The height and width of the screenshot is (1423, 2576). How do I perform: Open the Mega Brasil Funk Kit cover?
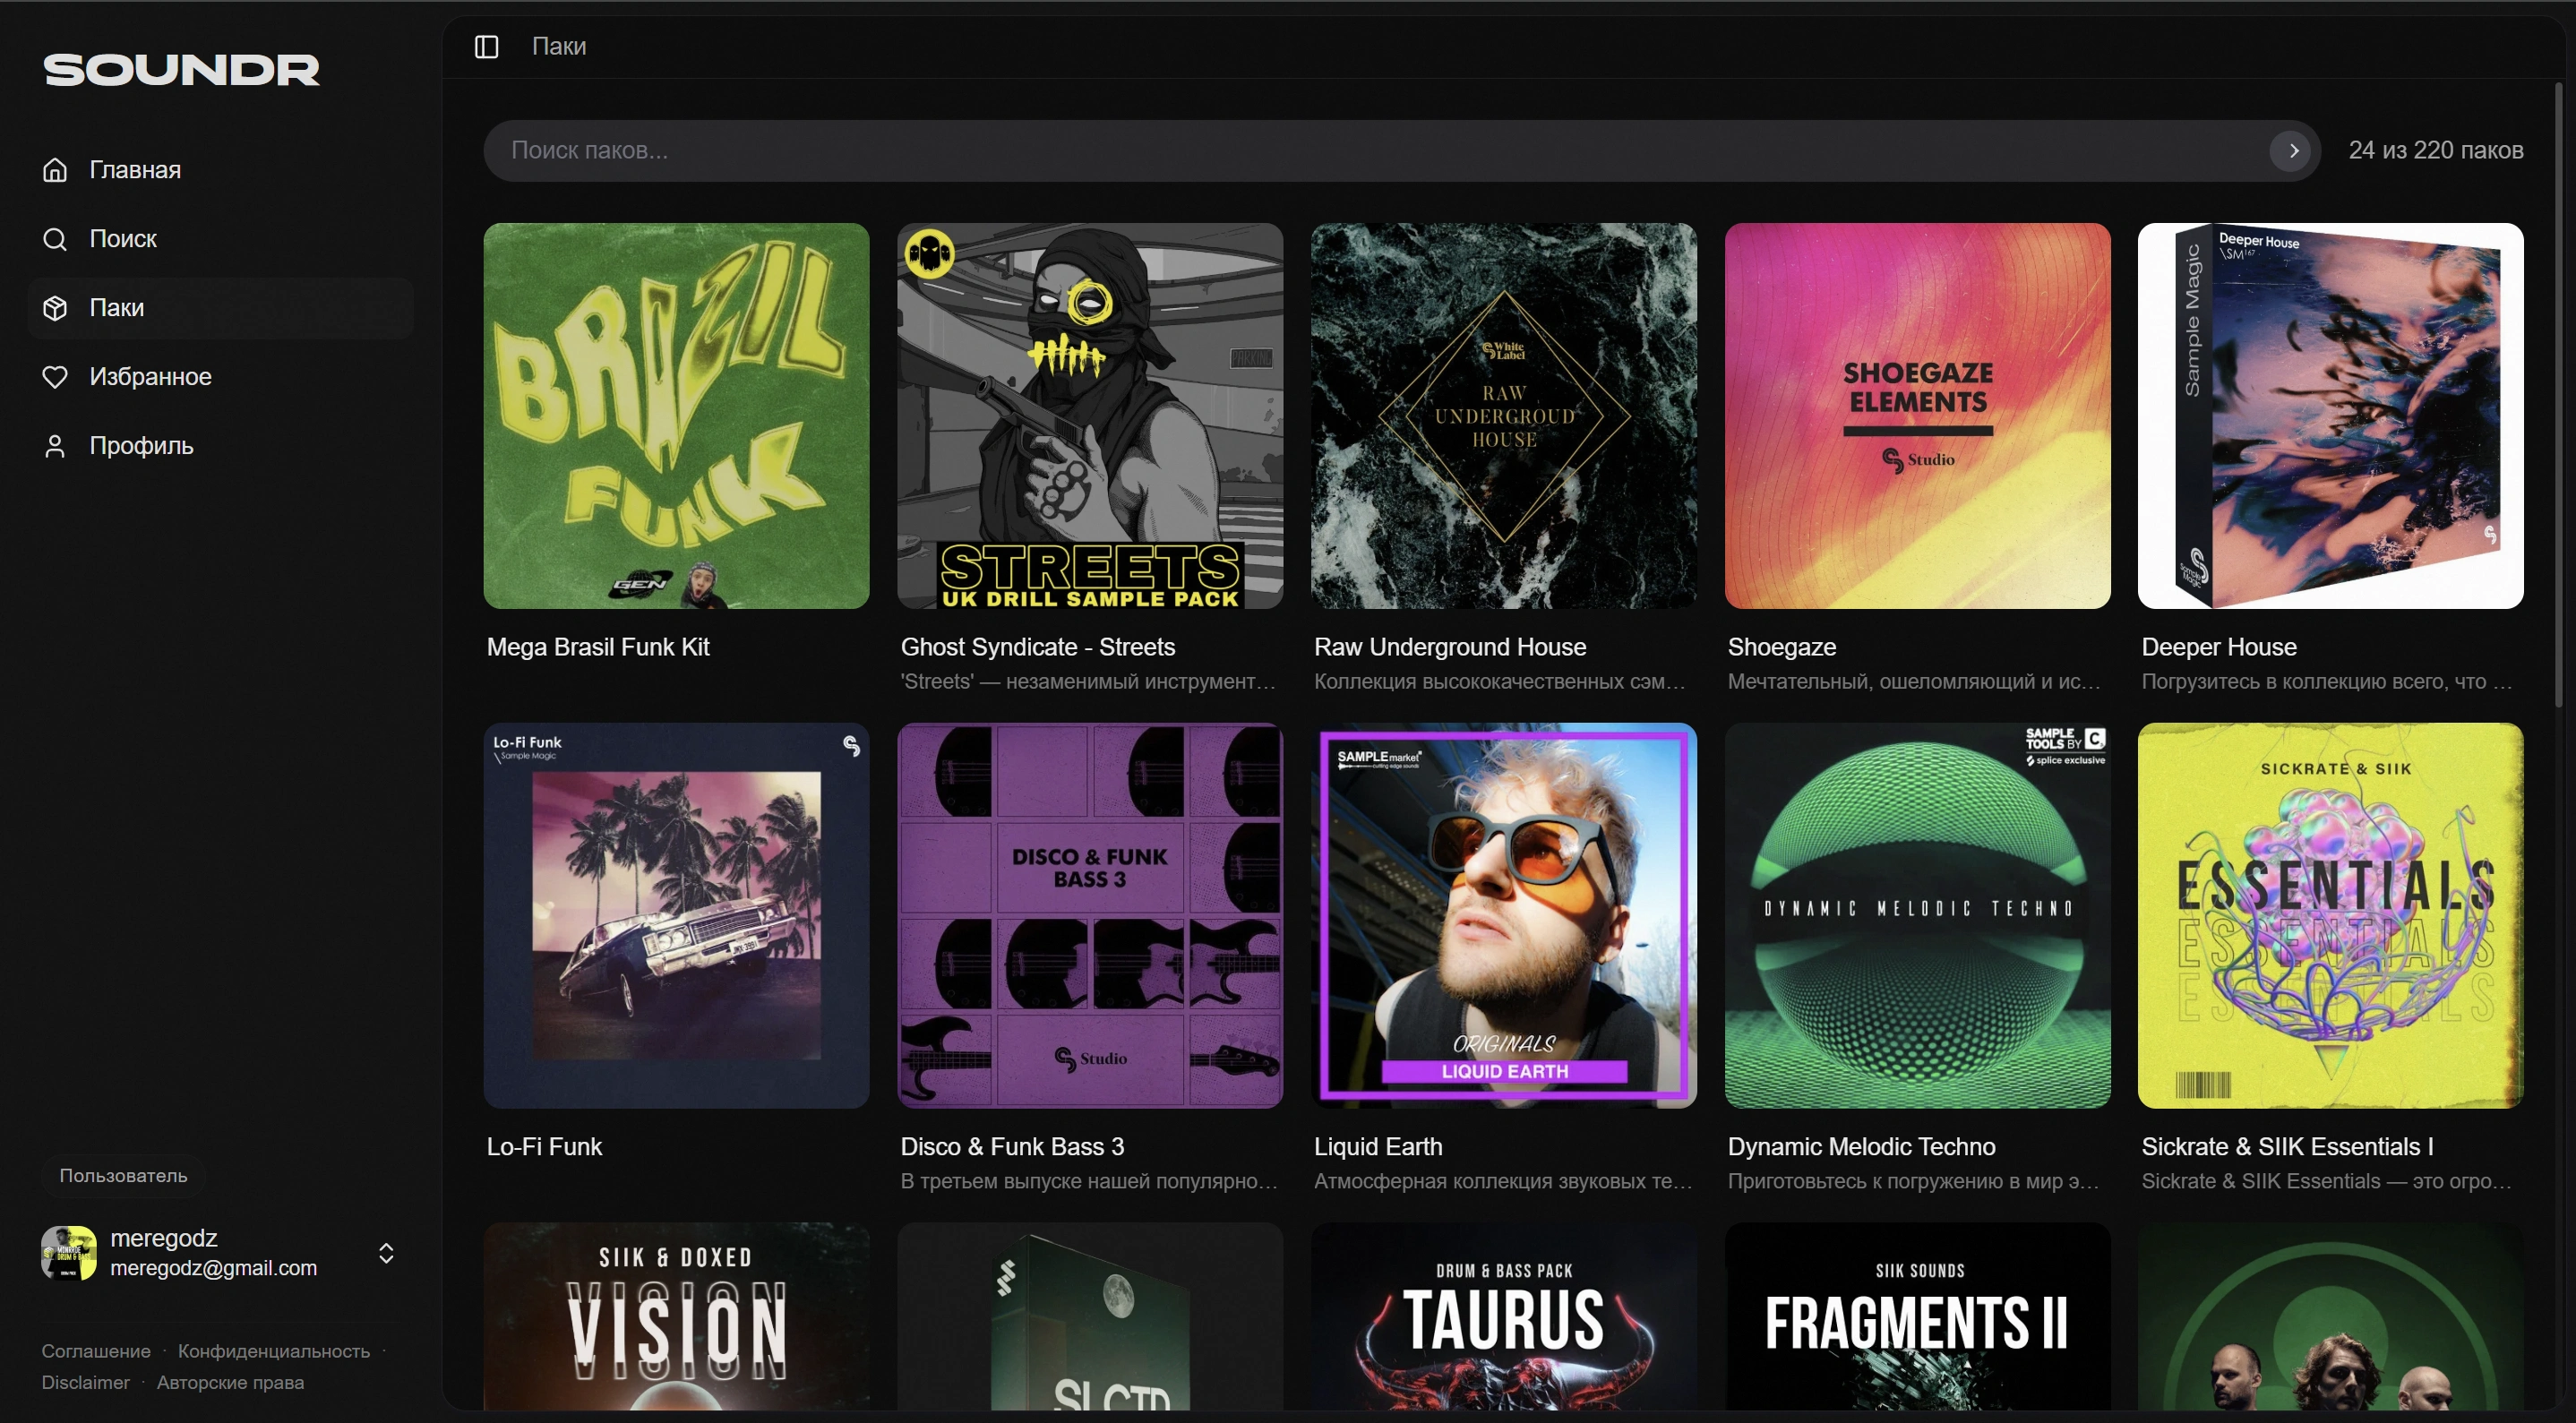(676, 415)
